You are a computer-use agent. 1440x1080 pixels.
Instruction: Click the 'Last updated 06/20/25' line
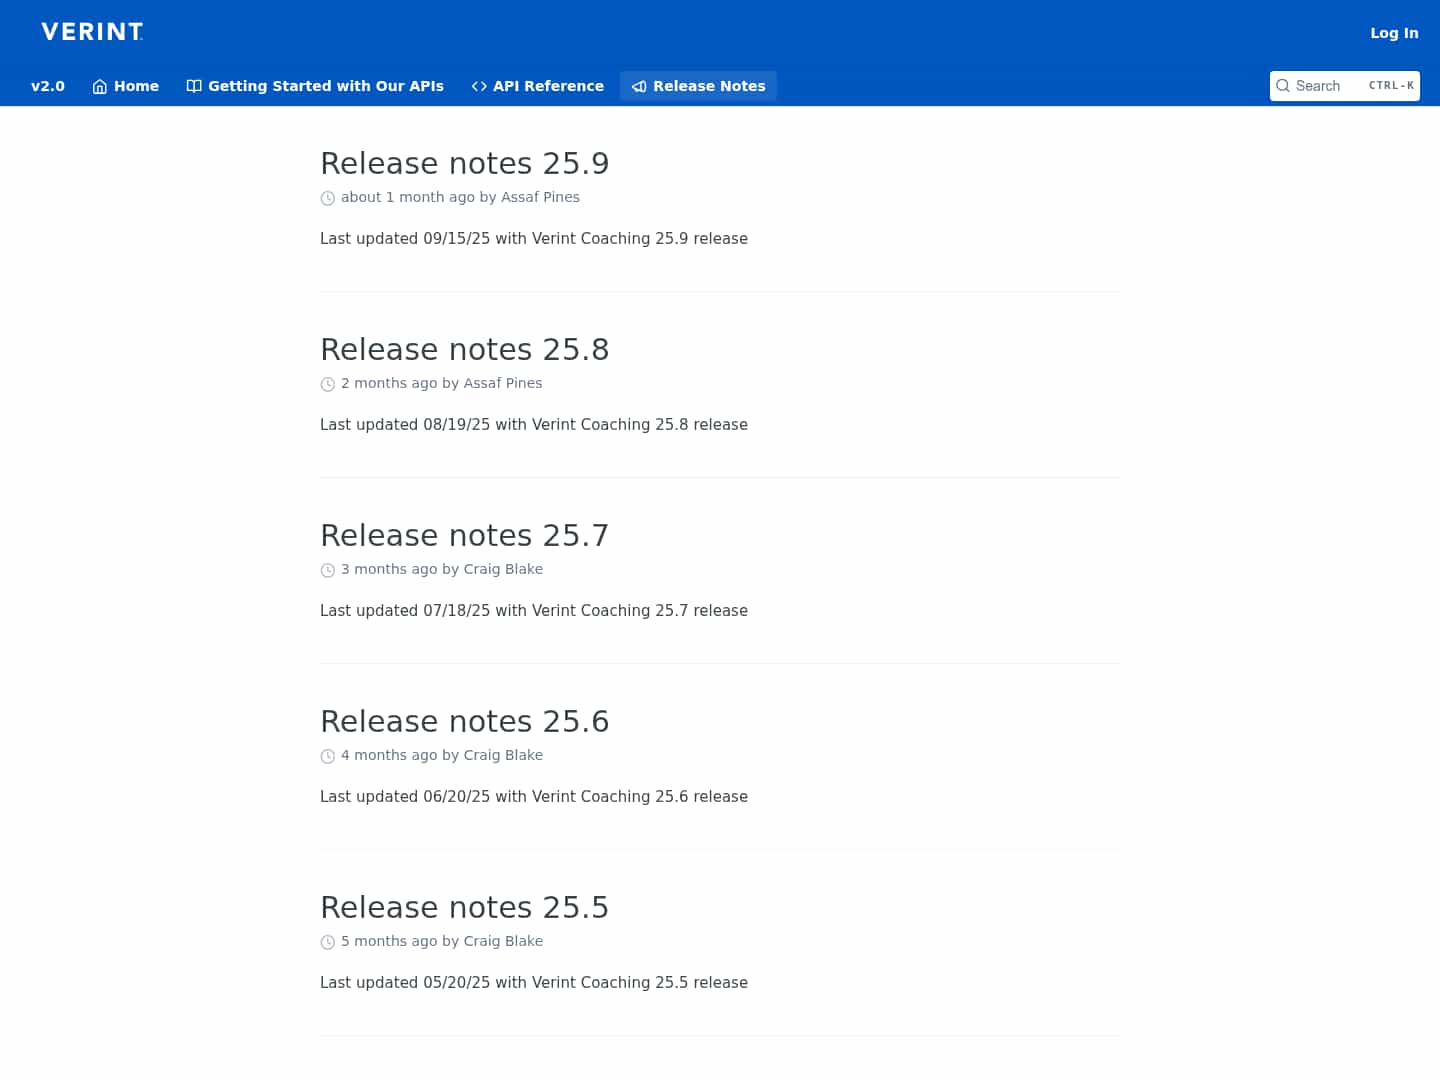tap(534, 796)
